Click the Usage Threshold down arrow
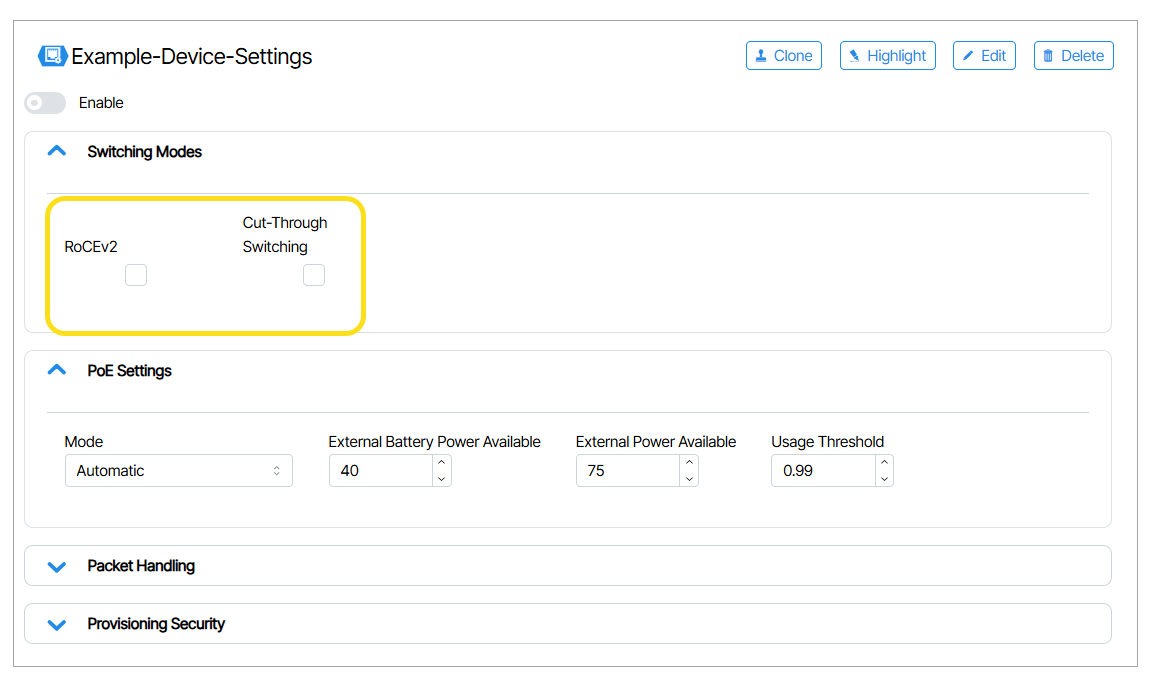 (x=883, y=479)
